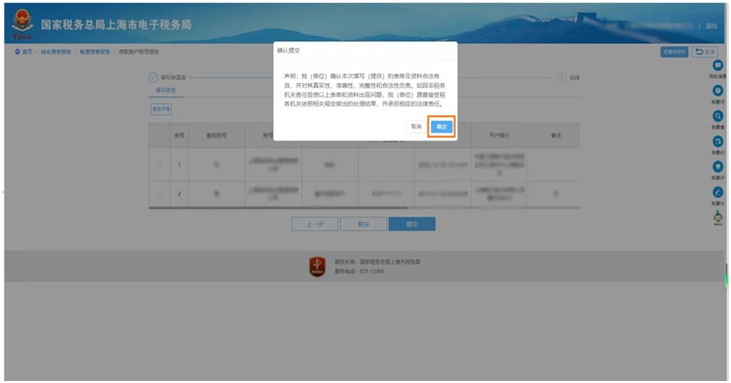Click the 确认提交 dialog title

coord(289,50)
